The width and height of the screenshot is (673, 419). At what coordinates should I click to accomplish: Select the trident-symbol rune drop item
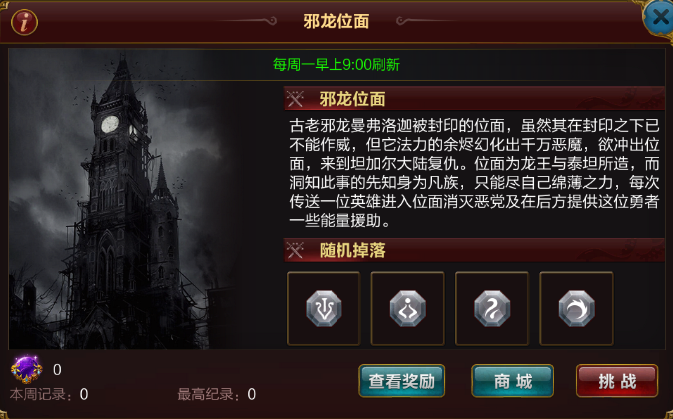coord(324,308)
